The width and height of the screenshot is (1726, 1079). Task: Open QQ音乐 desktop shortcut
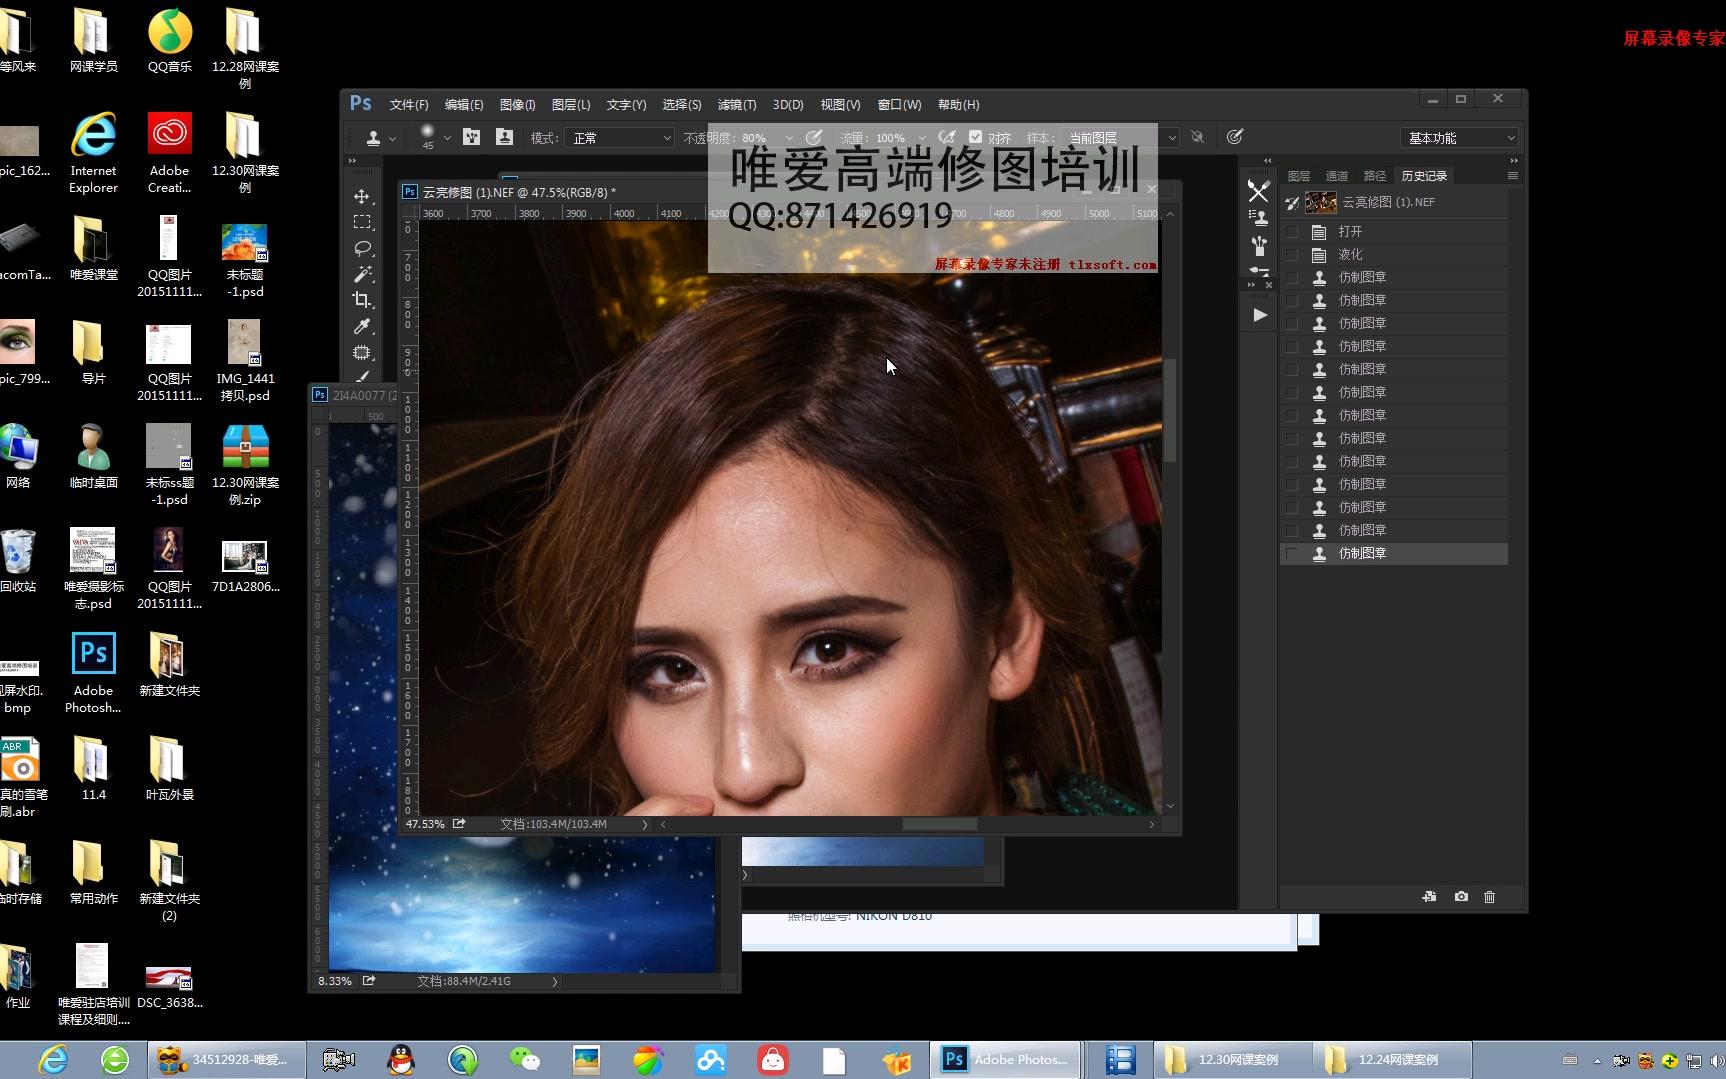(x=169, y=40)
